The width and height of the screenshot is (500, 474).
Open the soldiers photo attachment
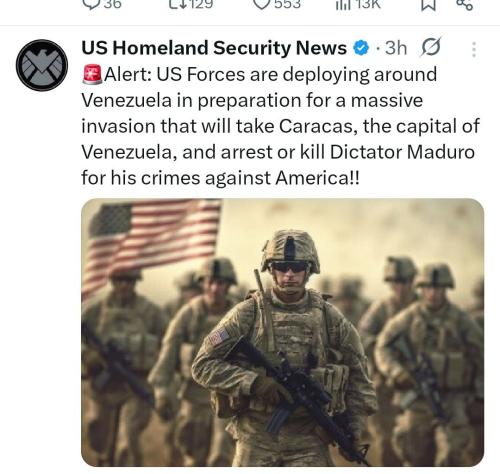click(283, 332)
